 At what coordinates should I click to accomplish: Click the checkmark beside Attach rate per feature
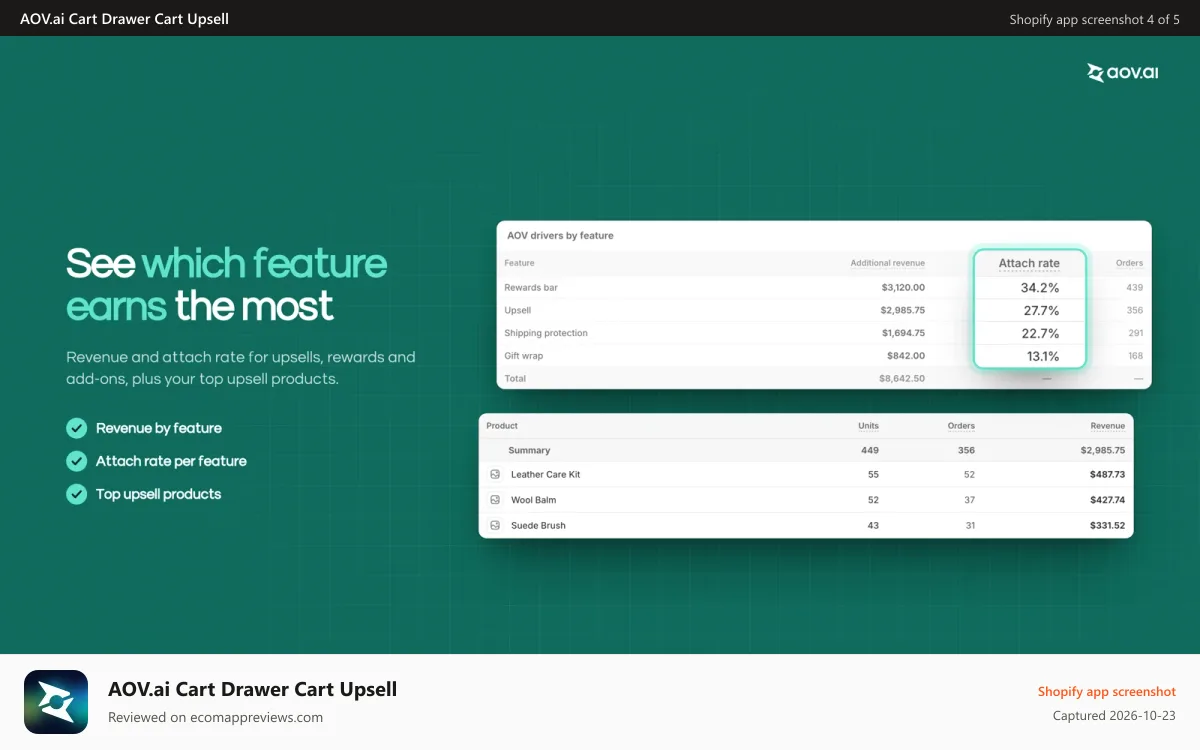coord(77,461)
